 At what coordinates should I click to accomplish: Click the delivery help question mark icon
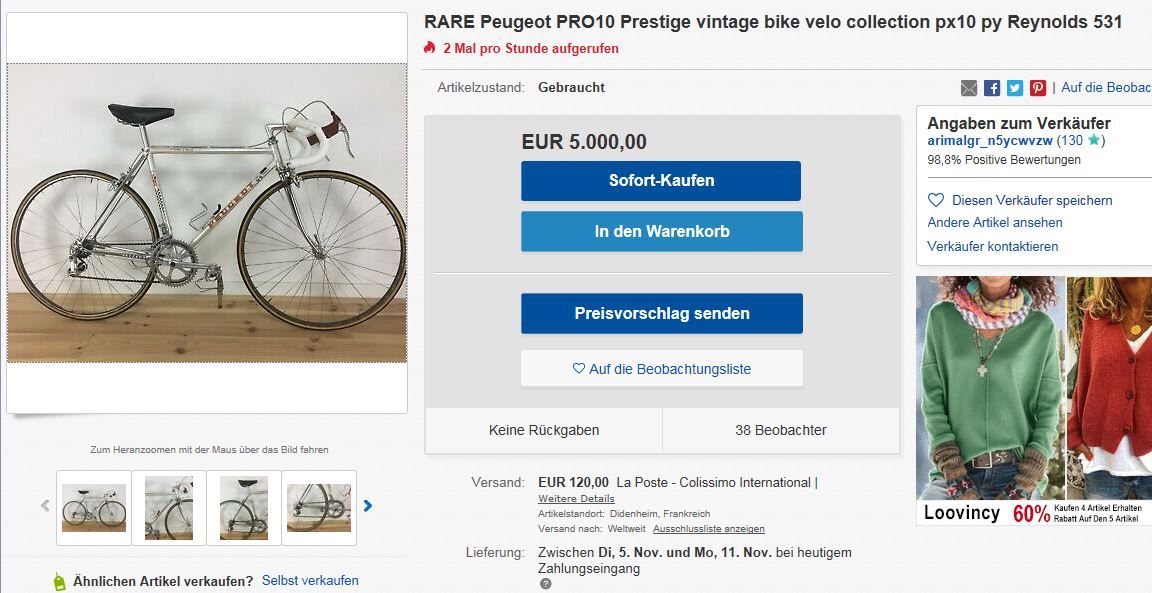click(x=545, y=584)
